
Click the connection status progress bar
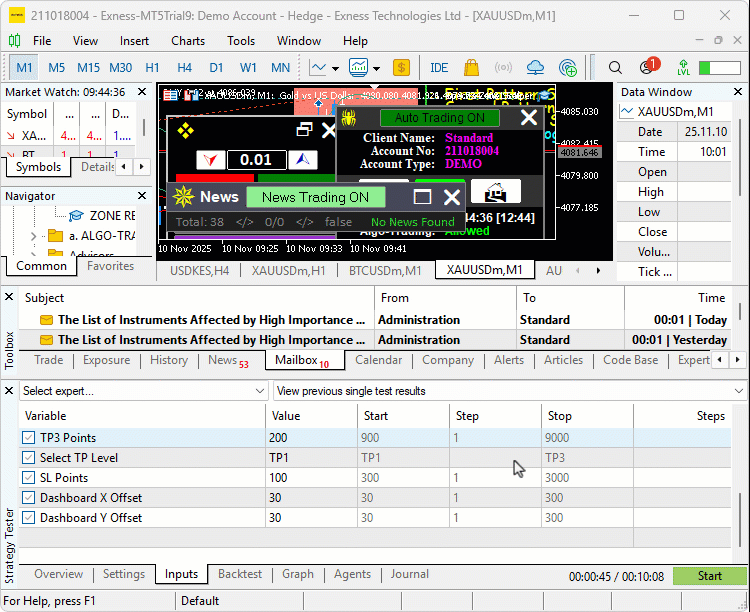click(x=719, y=68)
